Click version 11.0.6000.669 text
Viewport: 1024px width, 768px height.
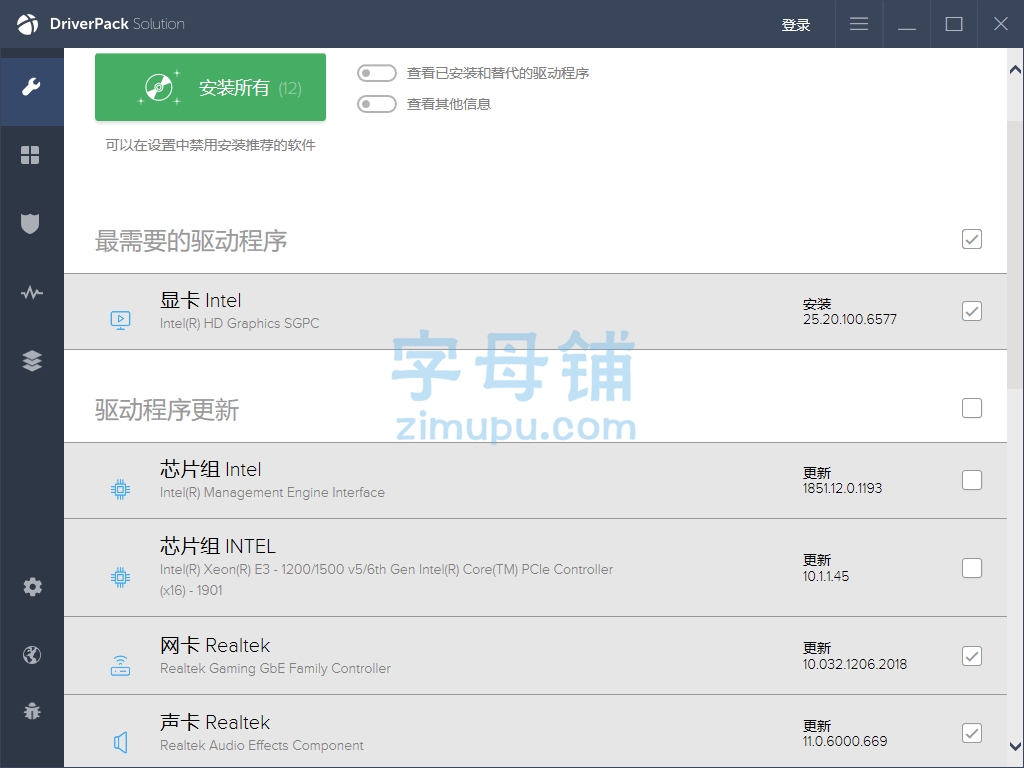[845, 741]
